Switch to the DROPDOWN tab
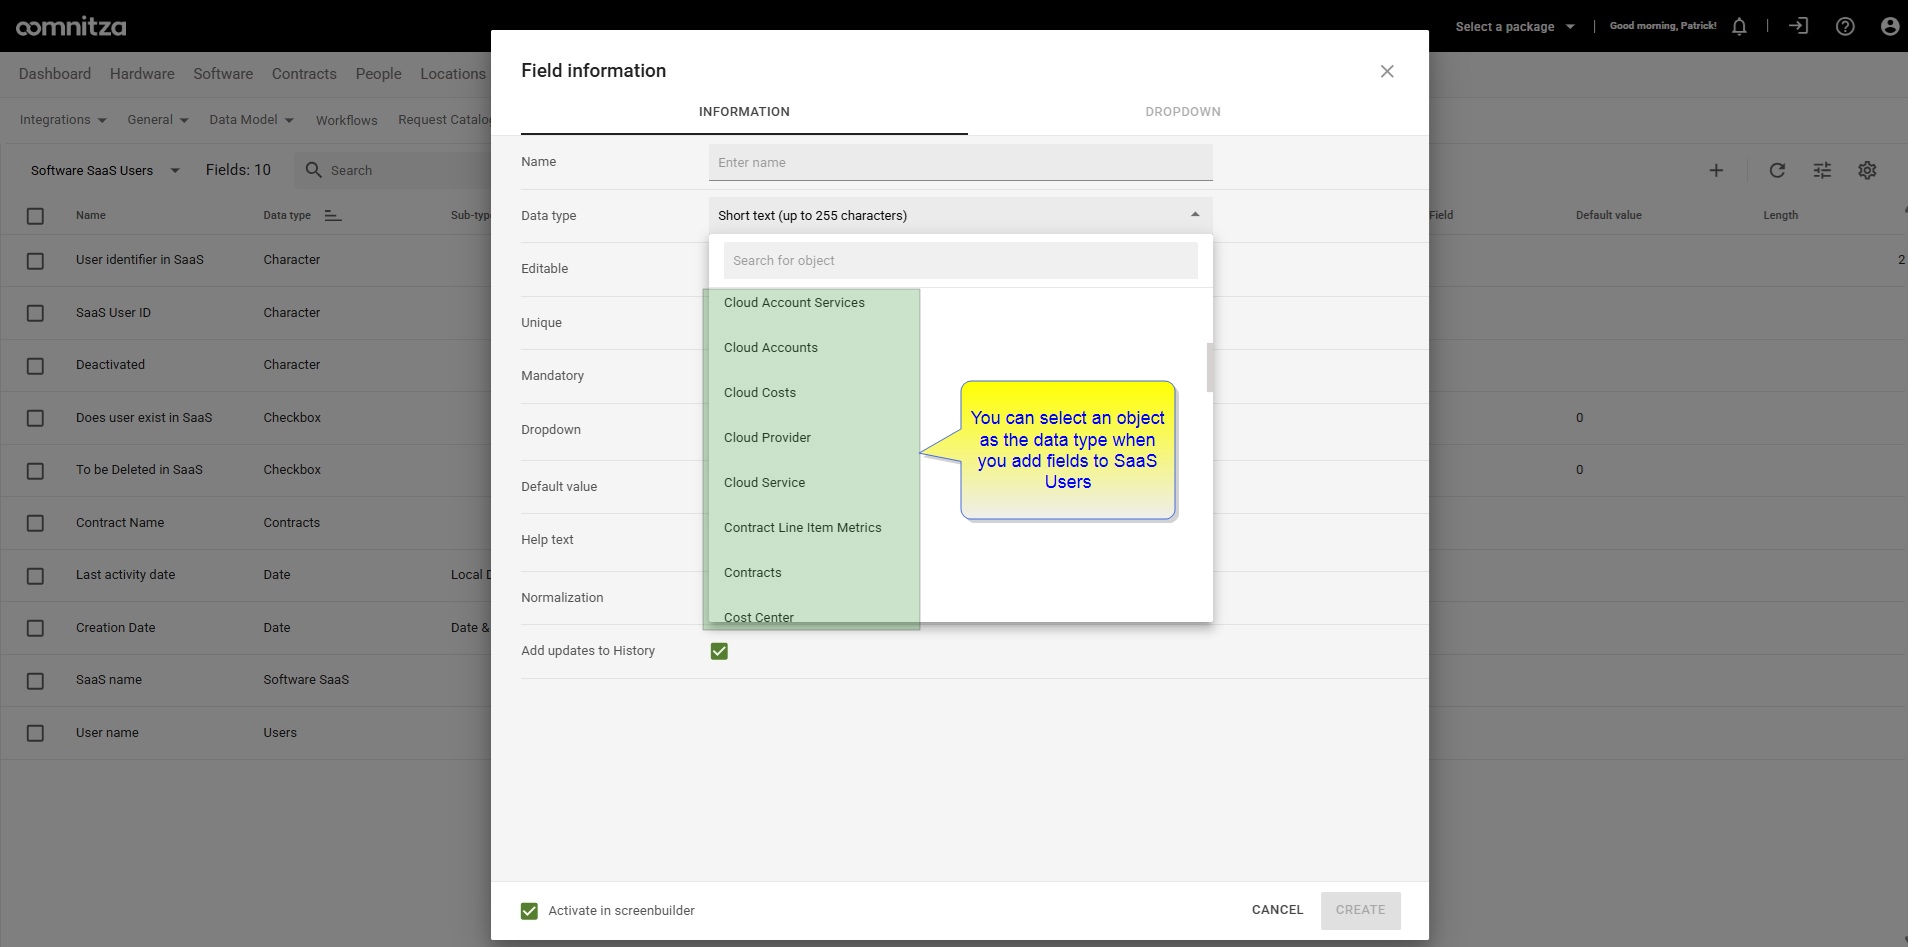Screen dimensions: 1912x947 tap(1183, 112)
